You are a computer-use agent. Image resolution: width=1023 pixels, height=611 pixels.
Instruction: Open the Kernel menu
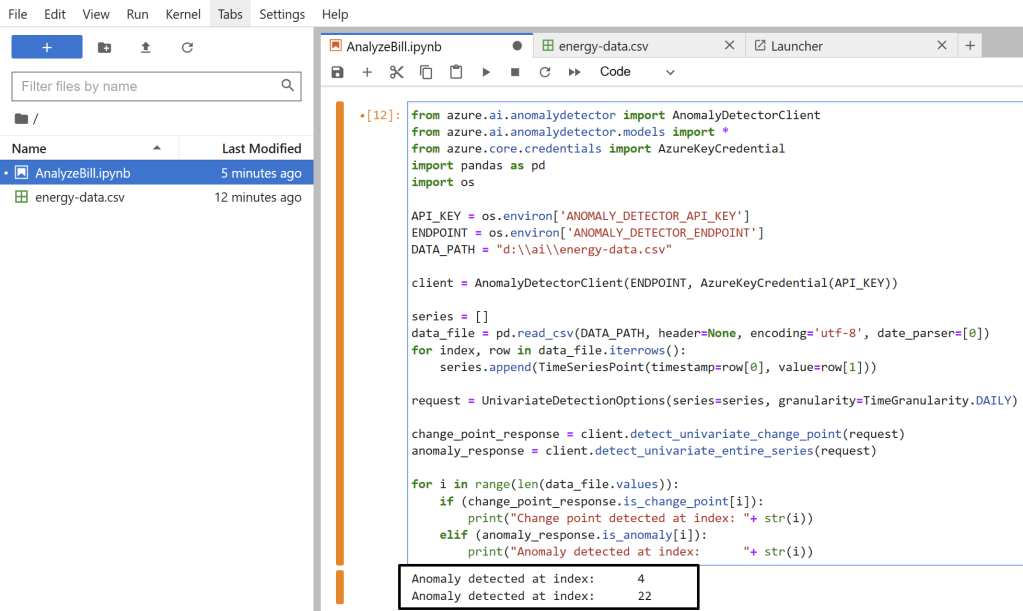pos(183,14)
